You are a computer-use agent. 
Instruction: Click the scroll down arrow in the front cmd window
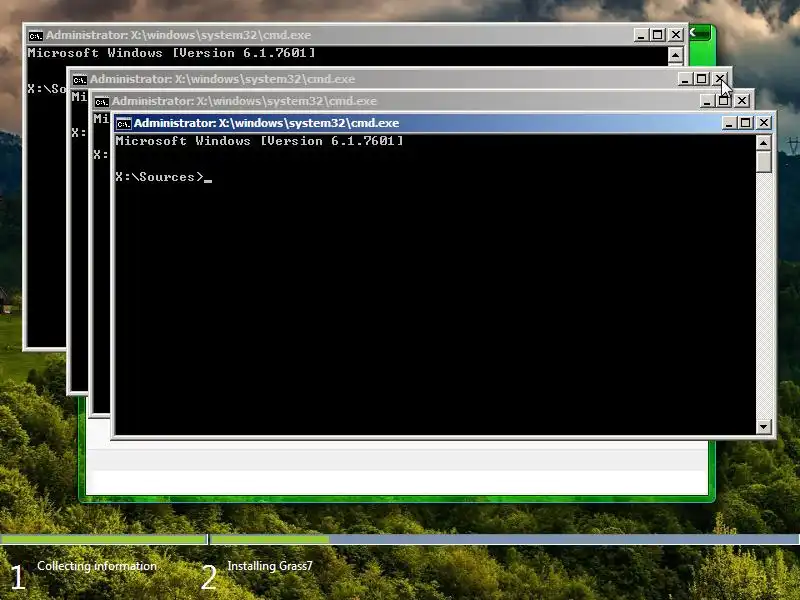click(763, 427)
